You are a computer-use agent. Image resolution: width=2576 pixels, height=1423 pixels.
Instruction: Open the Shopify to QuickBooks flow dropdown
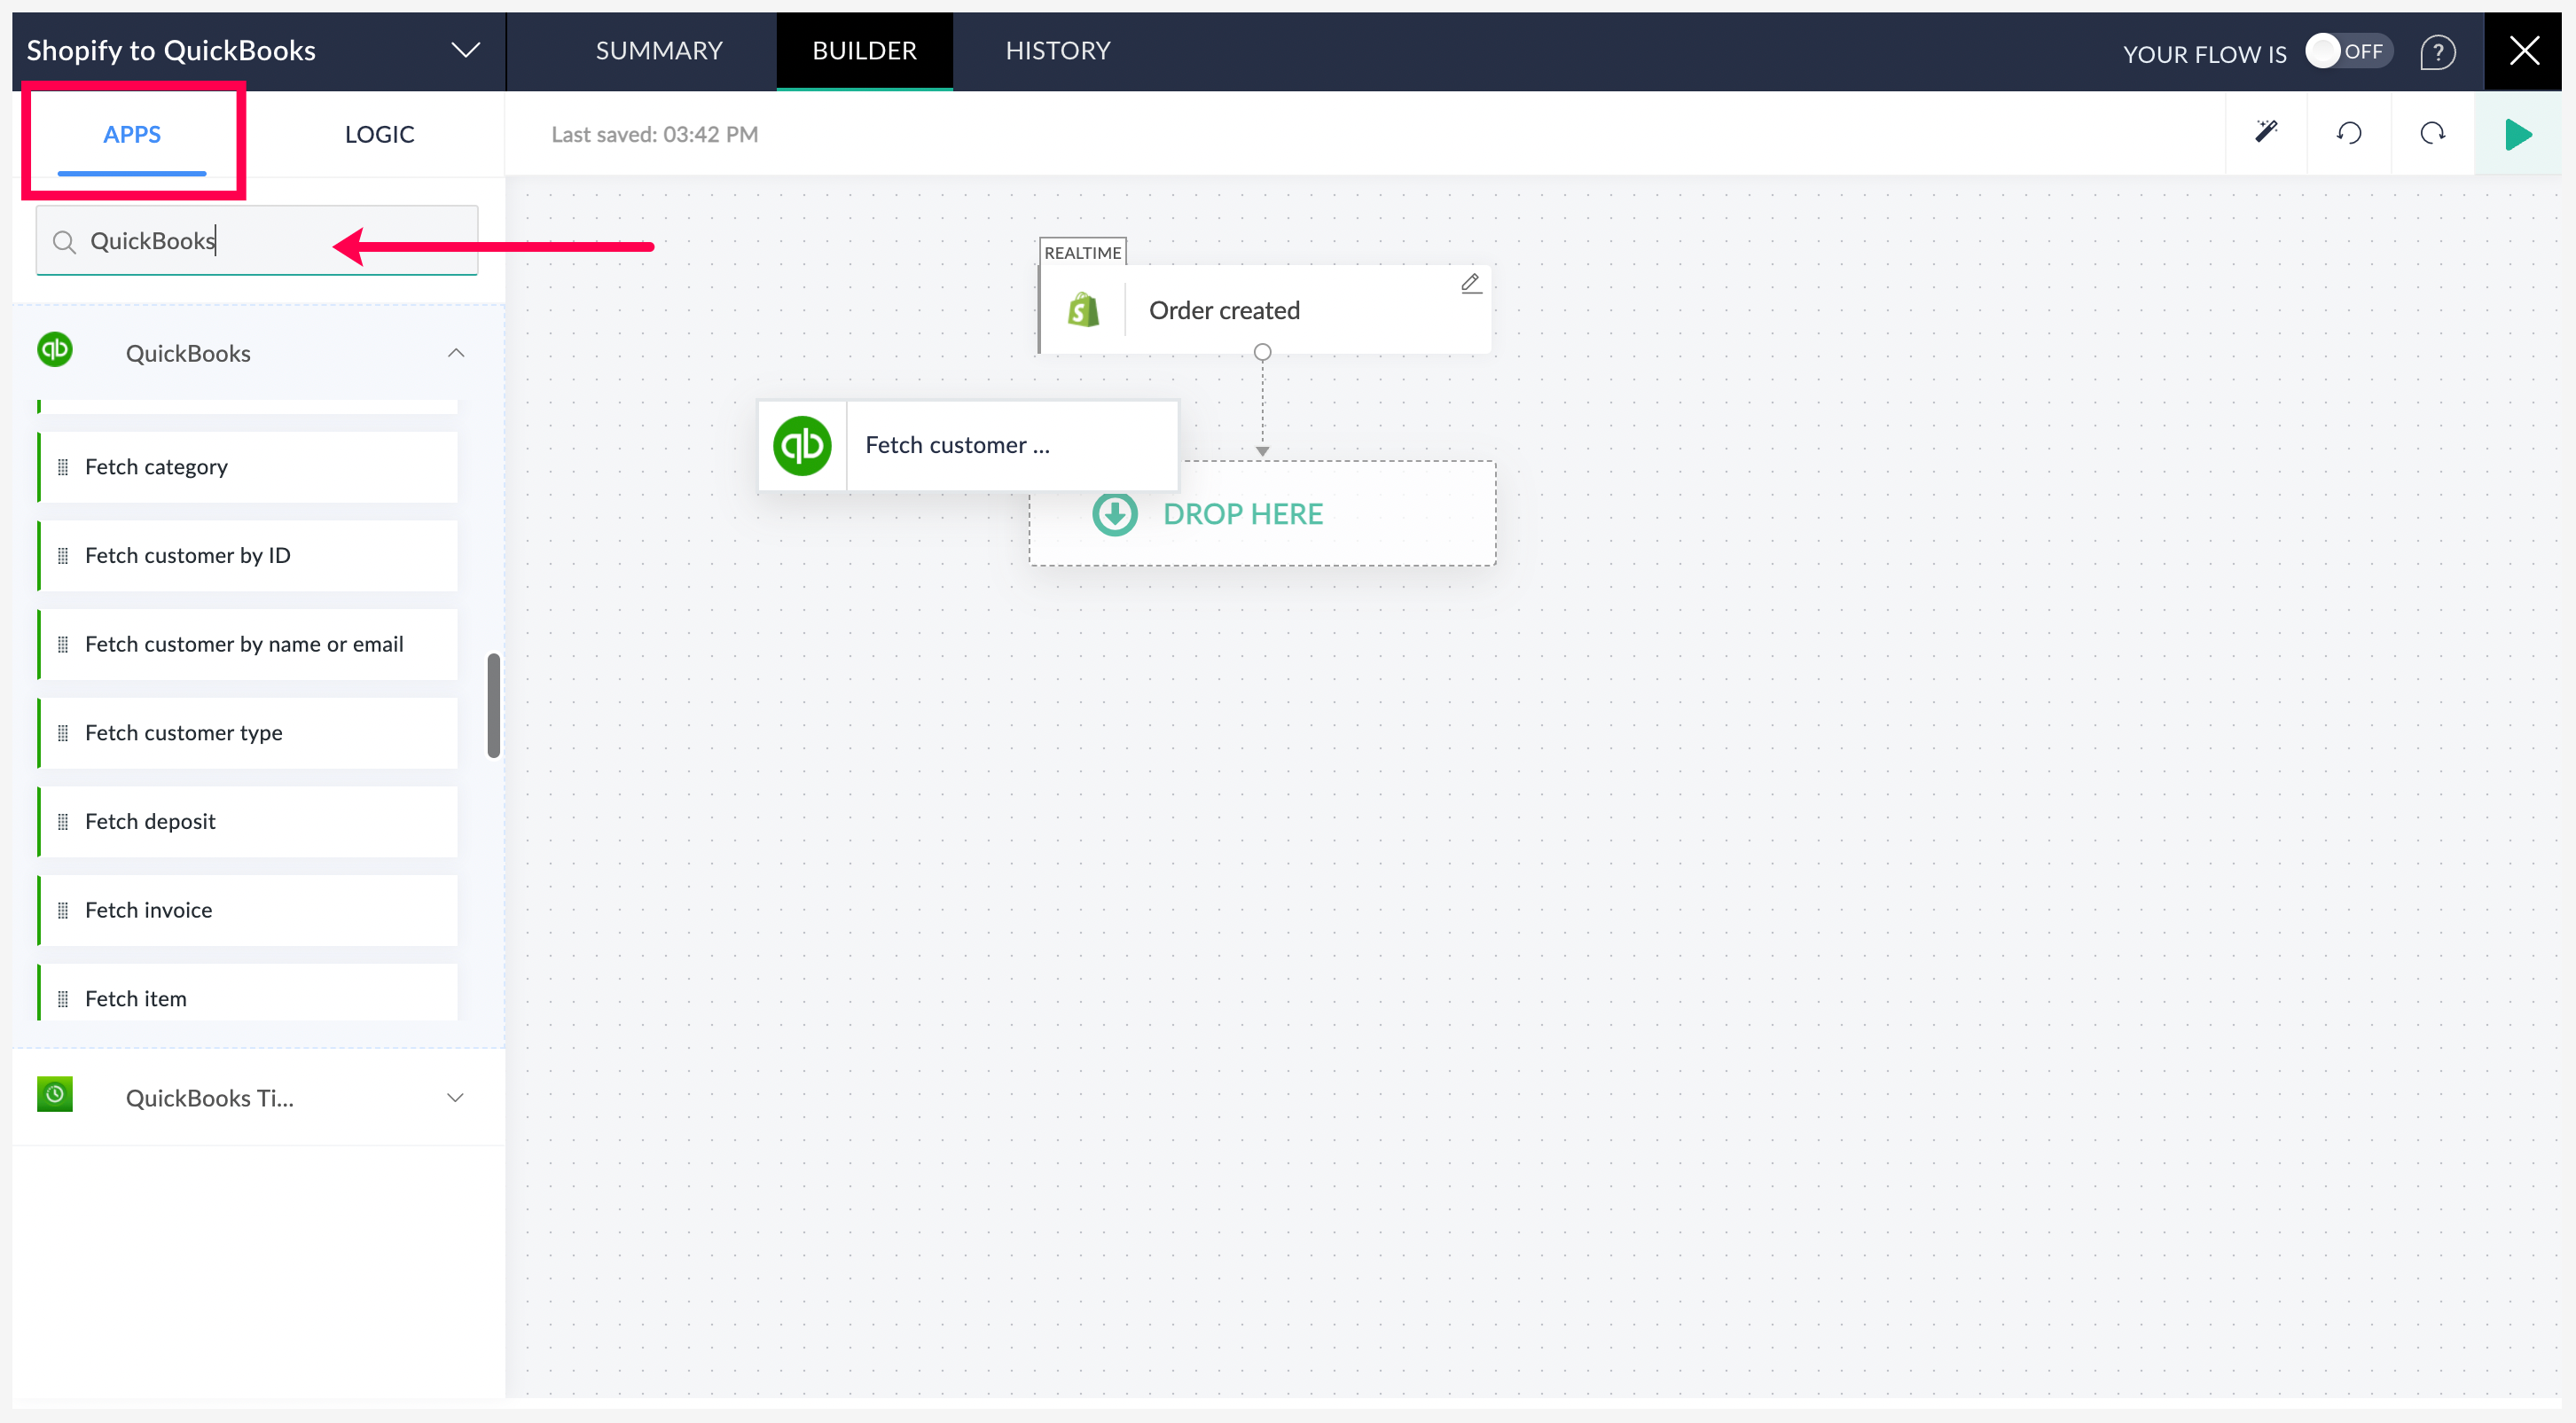pos(465,50)
